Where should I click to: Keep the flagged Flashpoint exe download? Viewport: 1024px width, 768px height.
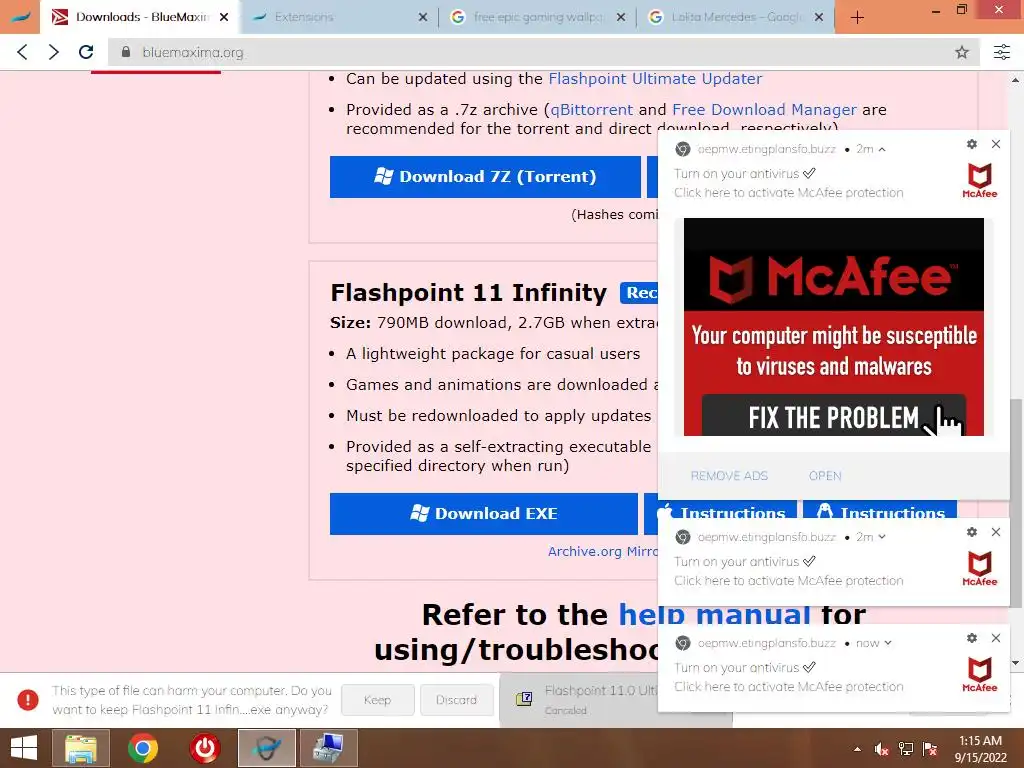tap(377, 700)
